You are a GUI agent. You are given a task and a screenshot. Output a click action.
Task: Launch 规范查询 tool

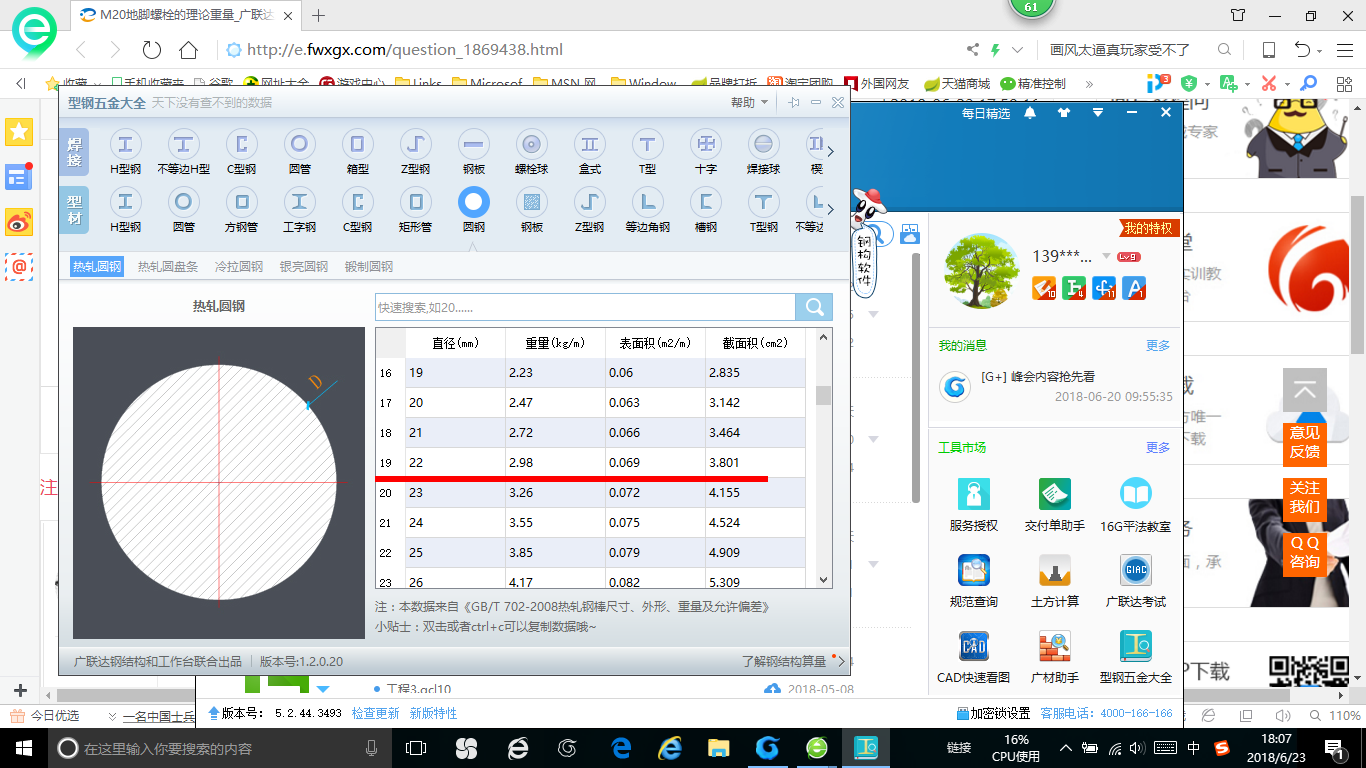[x=974, y=580]
